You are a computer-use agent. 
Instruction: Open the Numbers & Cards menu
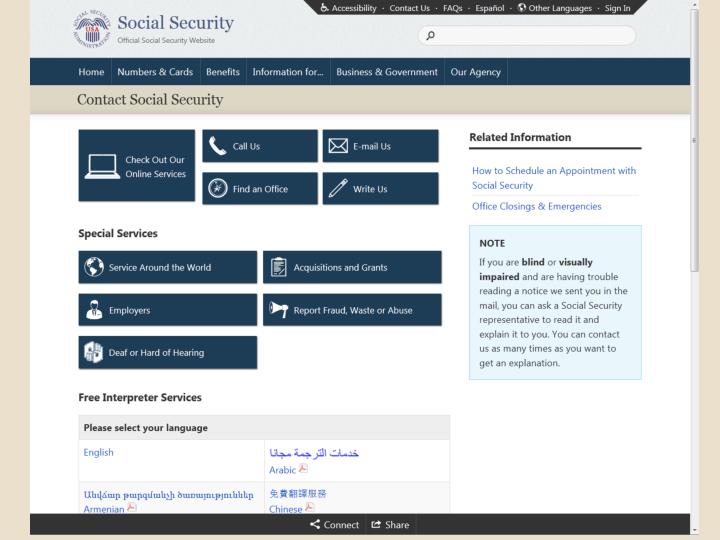[155, 72]
